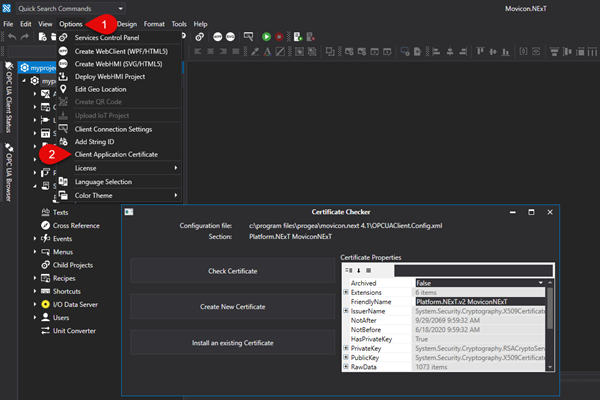Click the Unit Converter icon
Screen dimensions: 600x400
point(45,329)
